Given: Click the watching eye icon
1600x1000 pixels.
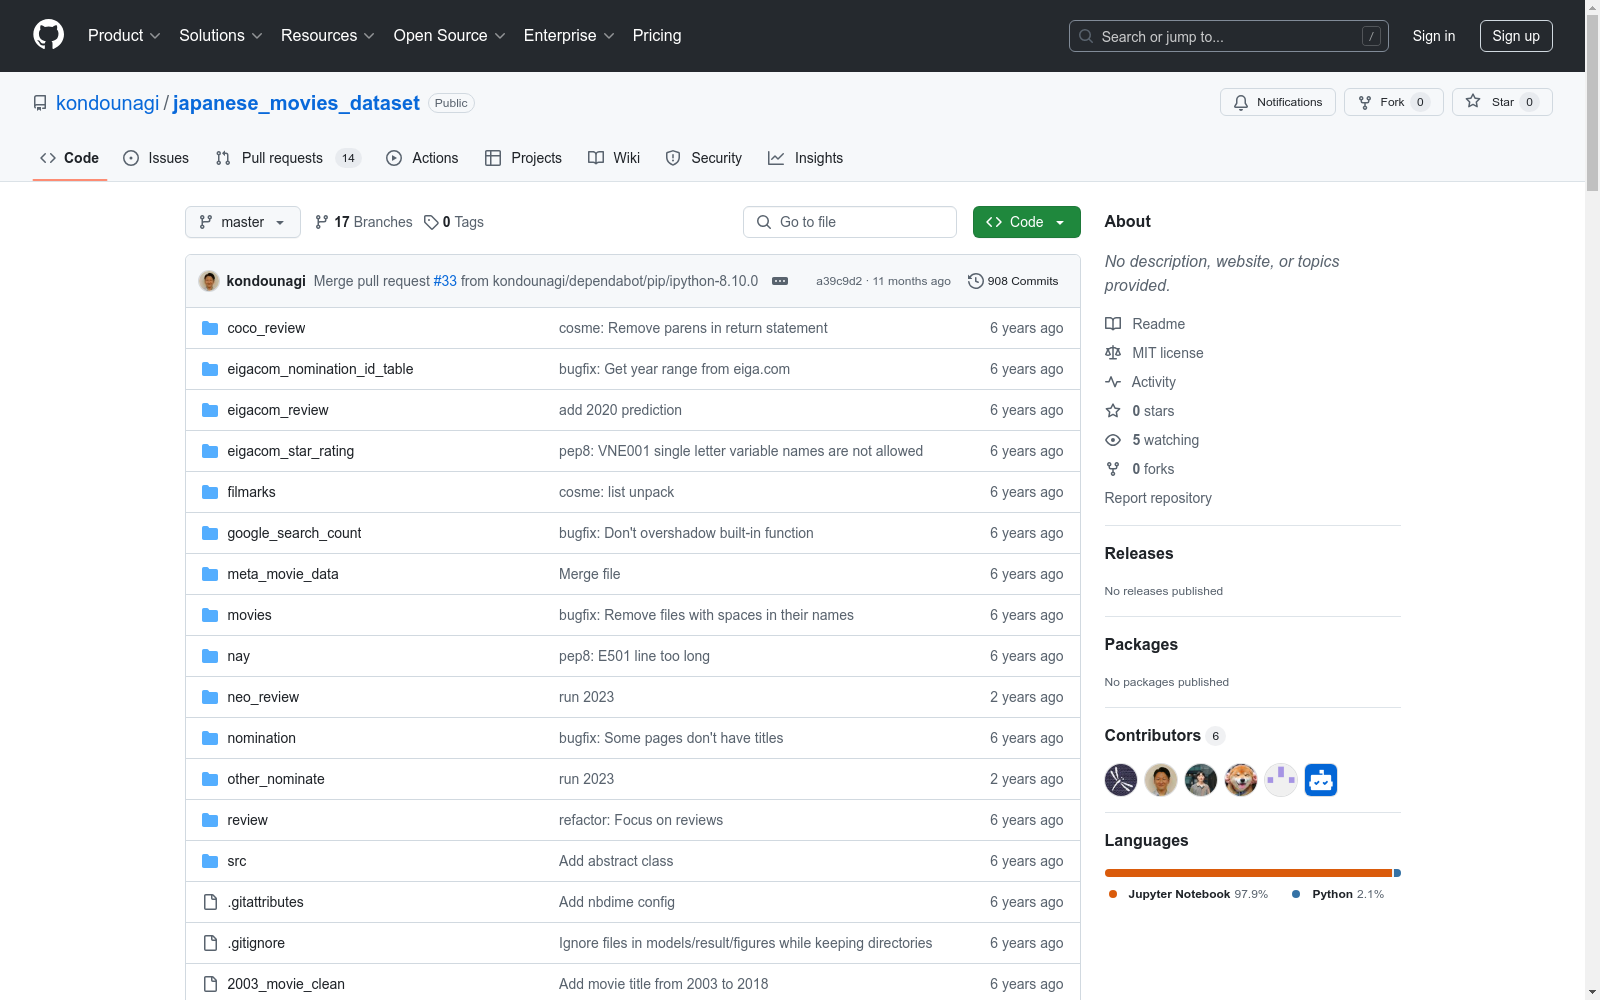Looking at the screenshot, I should coord(1113,440).
